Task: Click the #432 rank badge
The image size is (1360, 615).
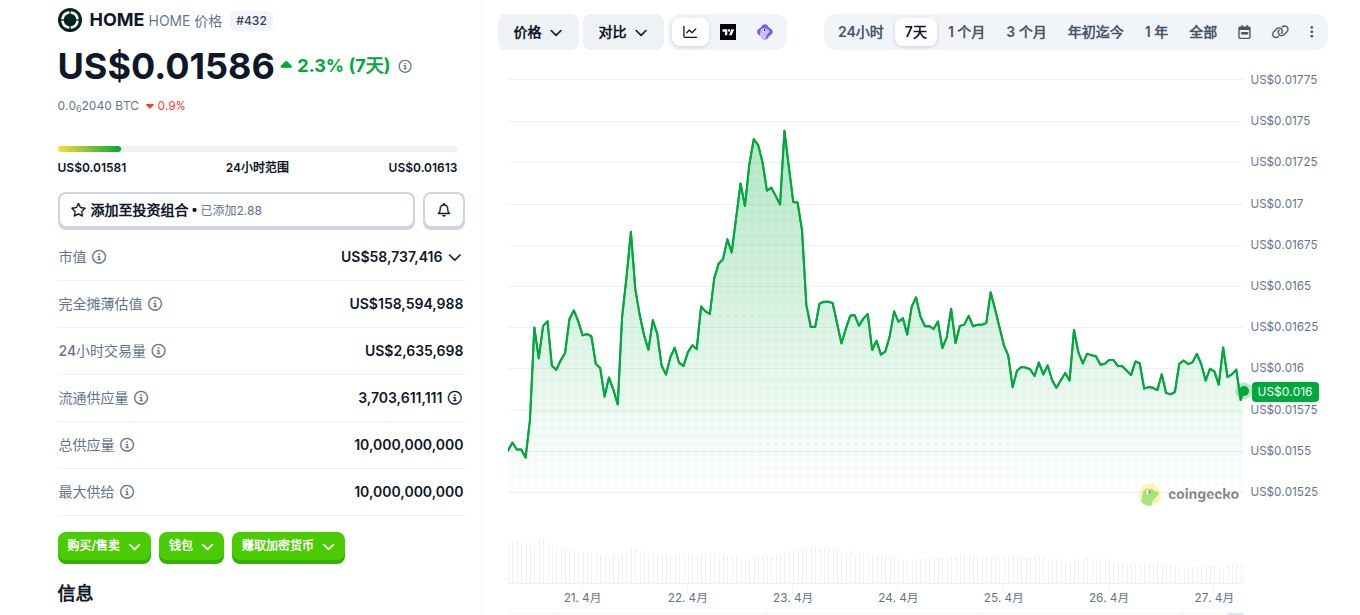Action: pos(251,20)
